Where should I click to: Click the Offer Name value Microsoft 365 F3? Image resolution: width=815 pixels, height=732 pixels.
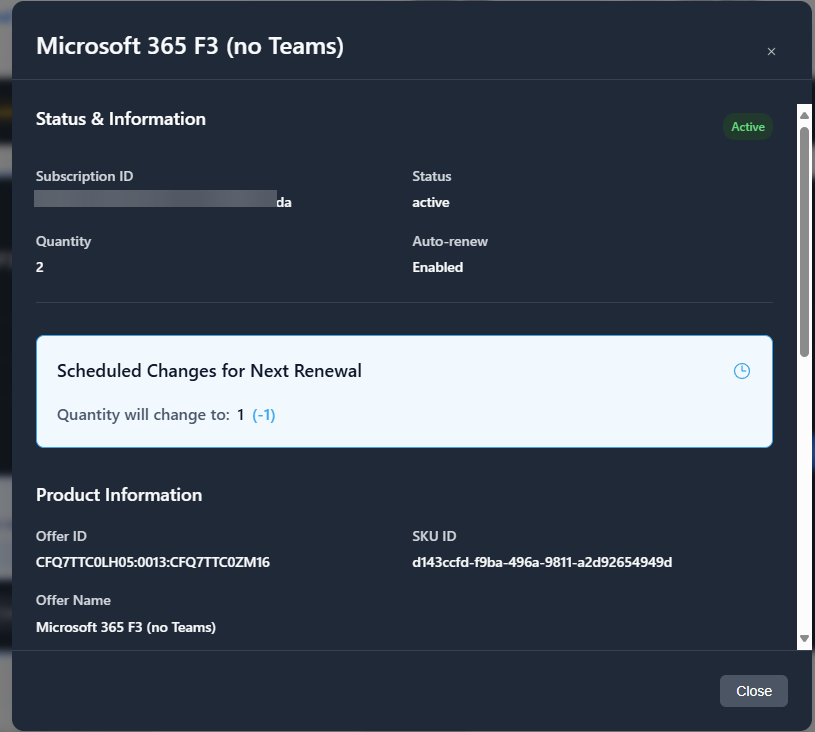126,628
